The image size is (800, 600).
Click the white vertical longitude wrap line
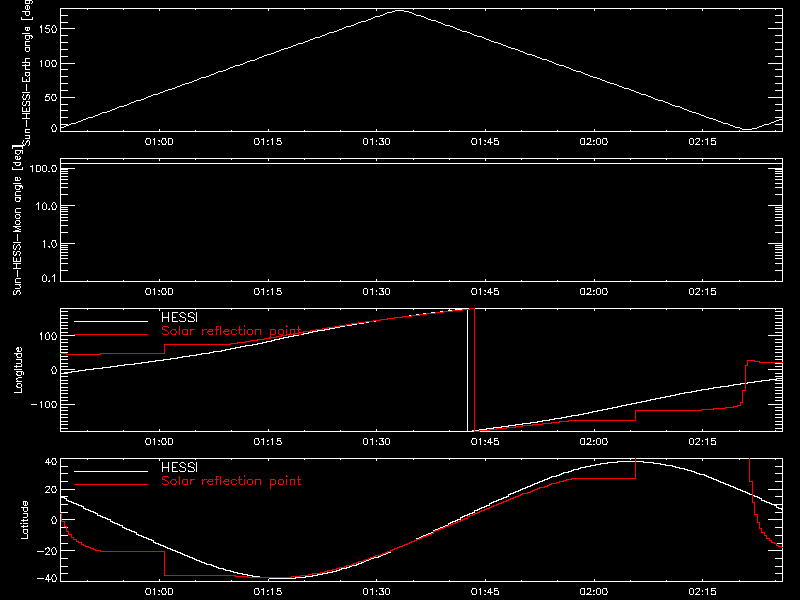[x=467, y=370]
